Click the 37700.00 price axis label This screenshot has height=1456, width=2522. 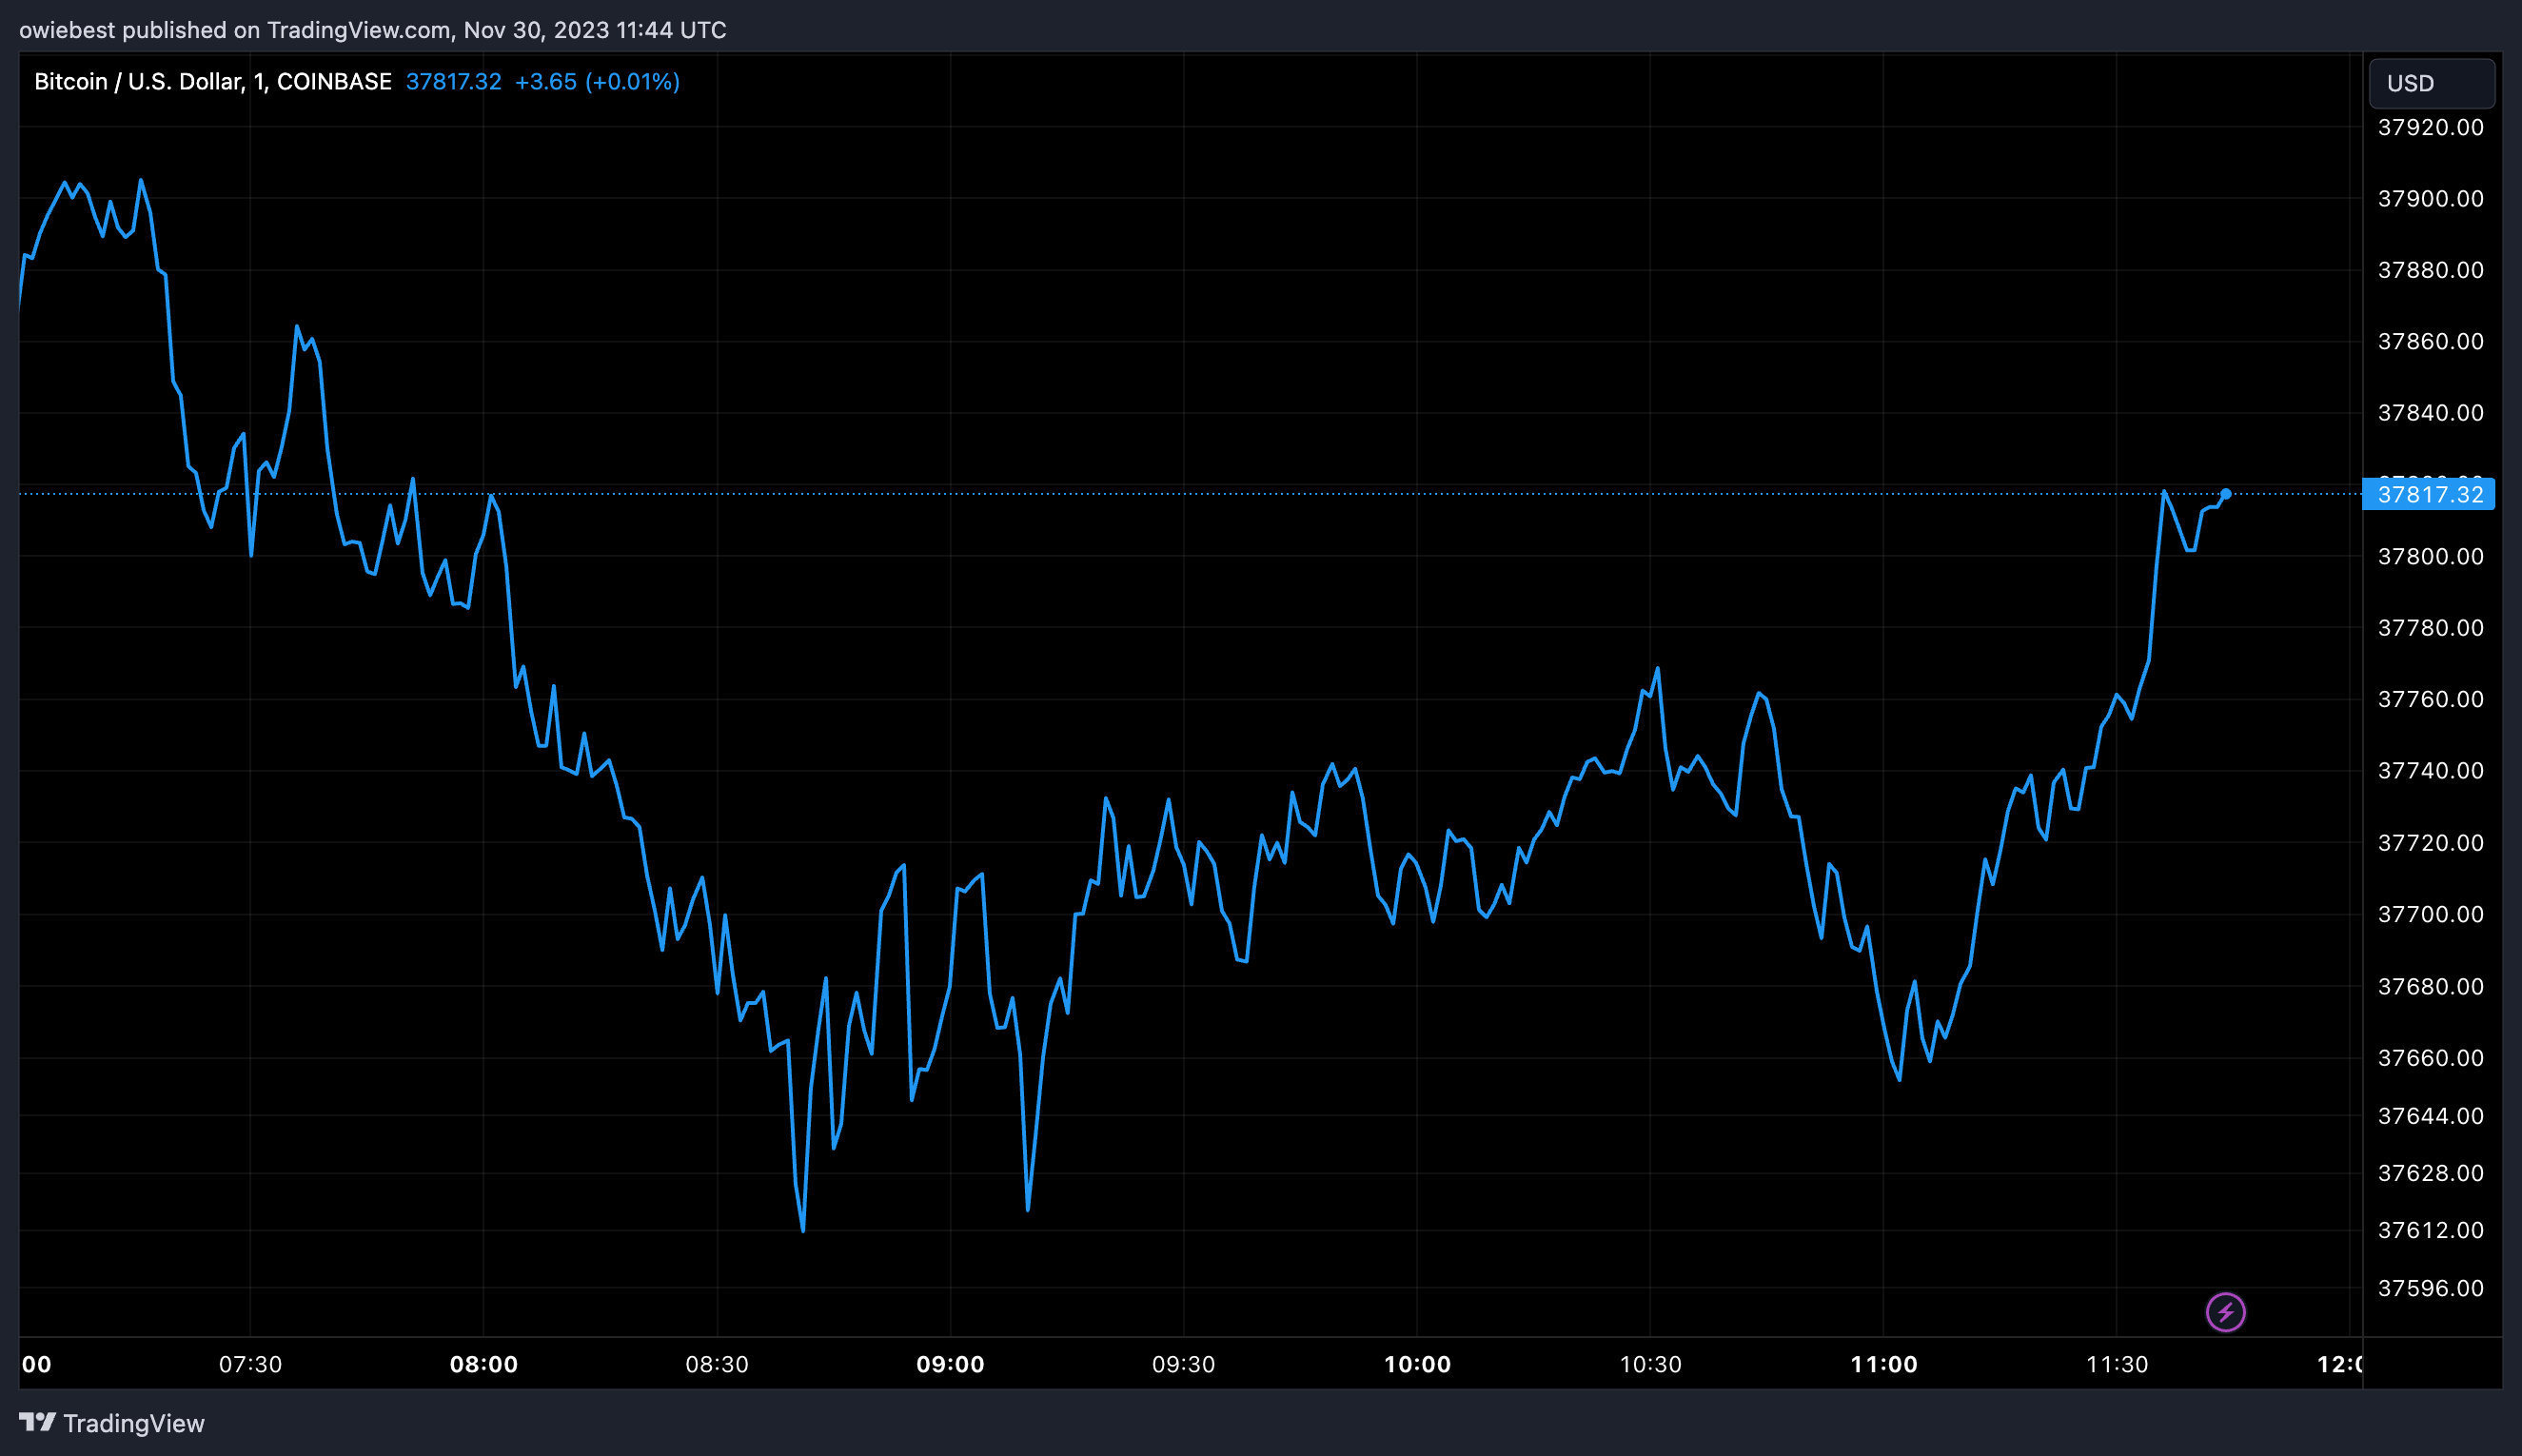tap(2430, 914)
